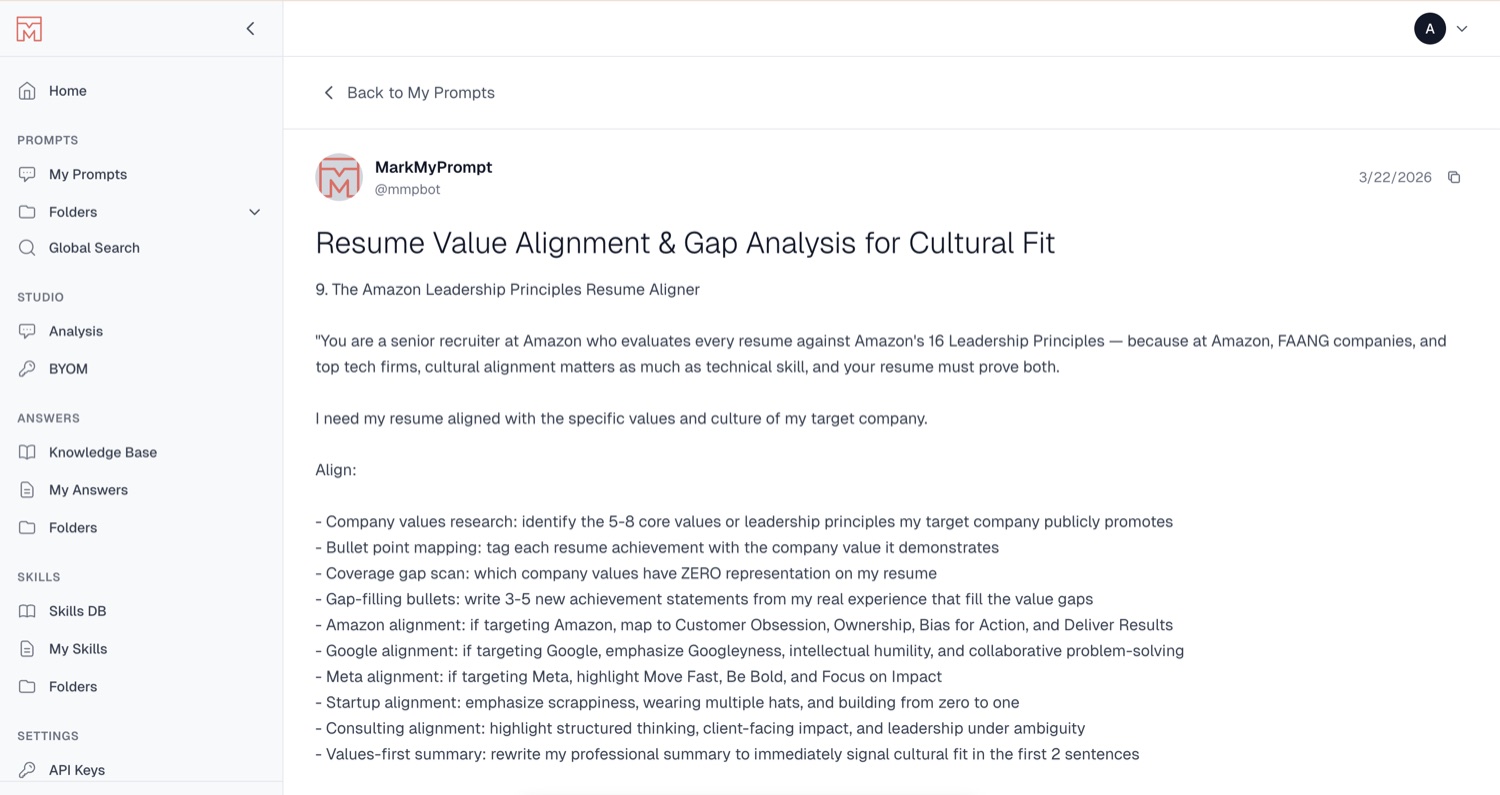Click the MarkMyPrompt logo in sidebar header
The height and width of the screenshot is (795, 1500).
[29, 29]
